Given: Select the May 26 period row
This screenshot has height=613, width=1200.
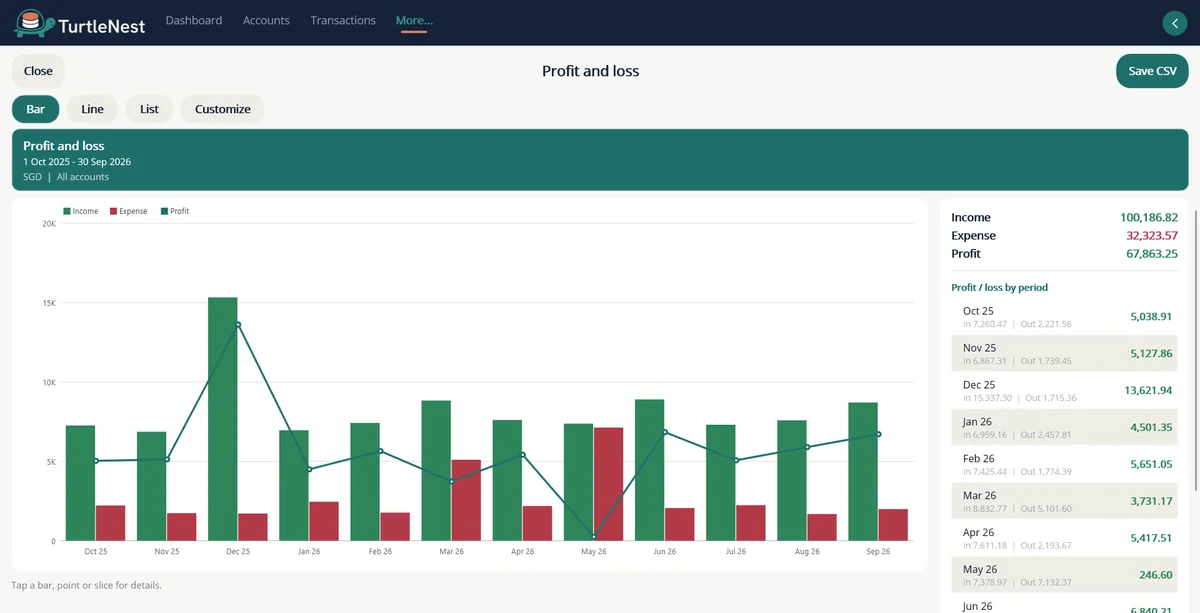Looking at the screenshot, I should [x=1064, y=575].
